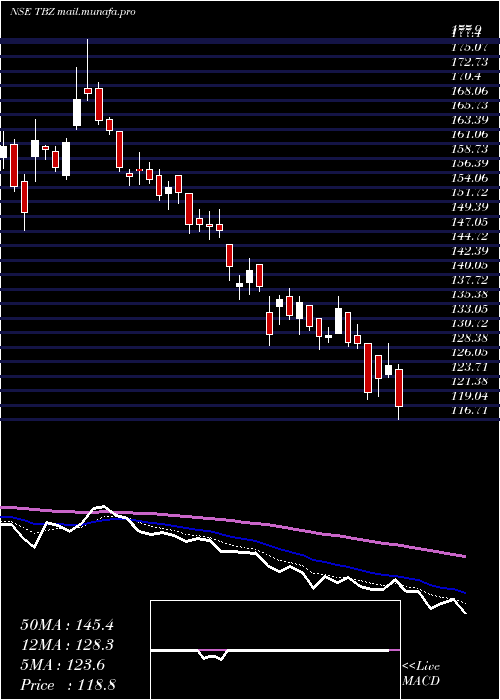Click the 121.38 price axis label

(x=470, y=381)
